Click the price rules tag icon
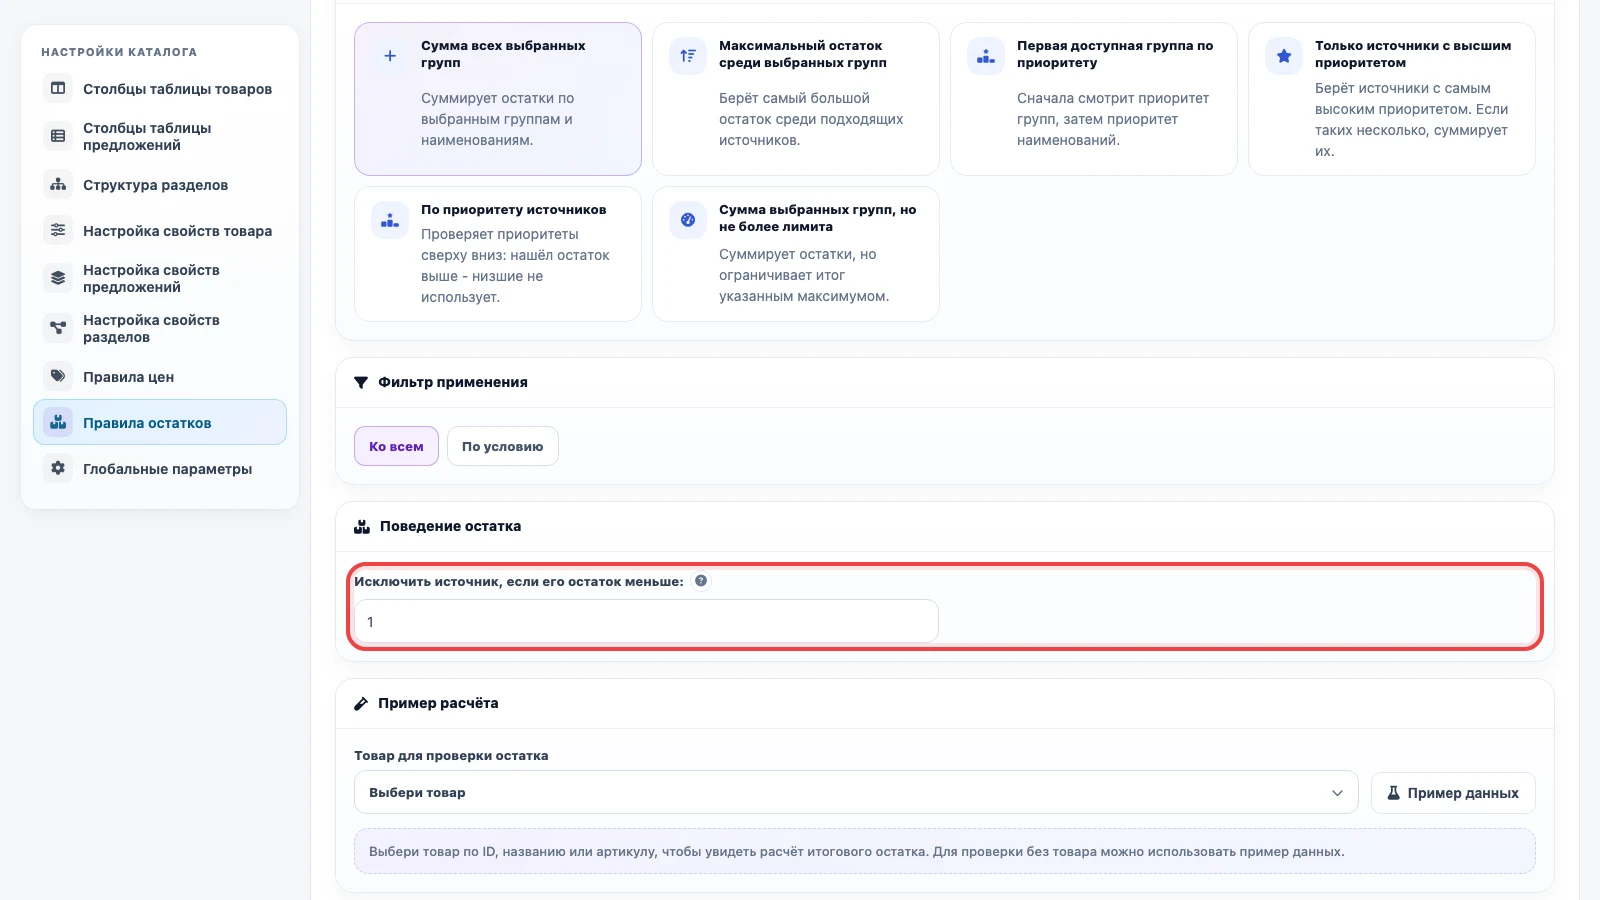The image size is (1600, 900). click(x=58, y=377)
